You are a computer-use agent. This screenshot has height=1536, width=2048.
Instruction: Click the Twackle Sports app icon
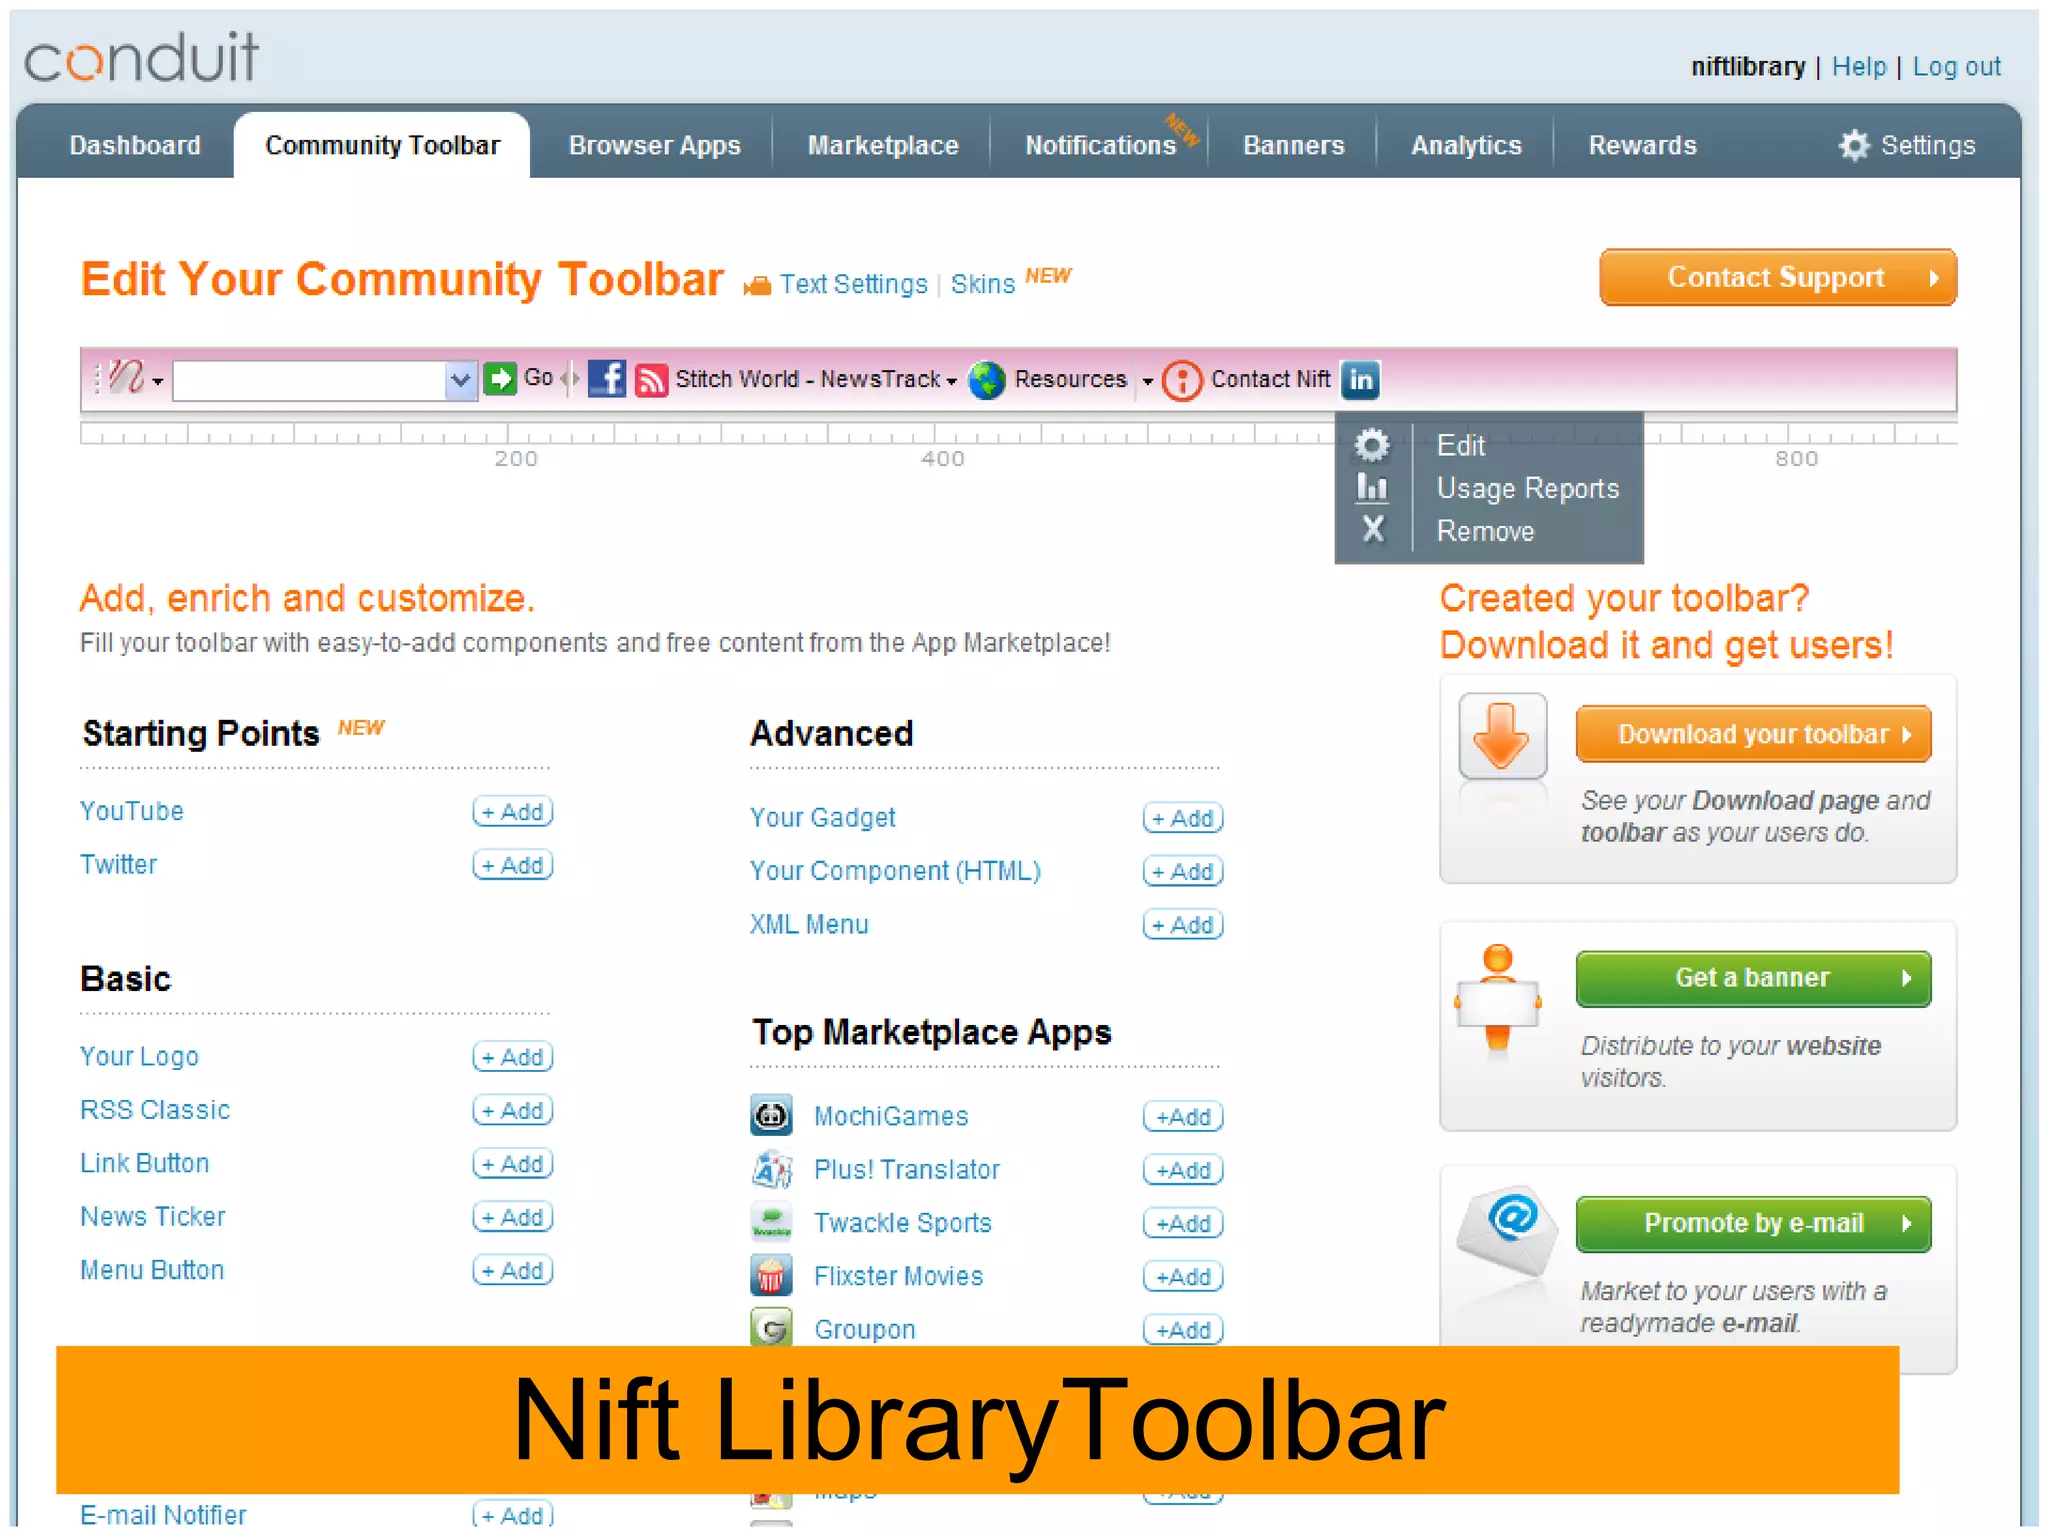coord(771,1222)
